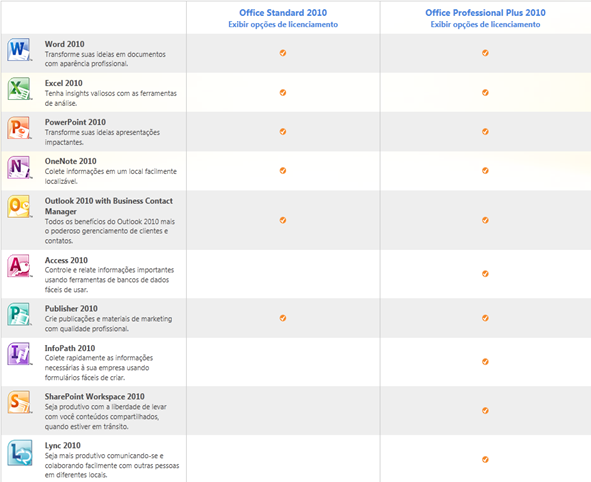Click the Word 2010 icon
The width and height of the screenshot is (591, 482).
coord(19,49)
